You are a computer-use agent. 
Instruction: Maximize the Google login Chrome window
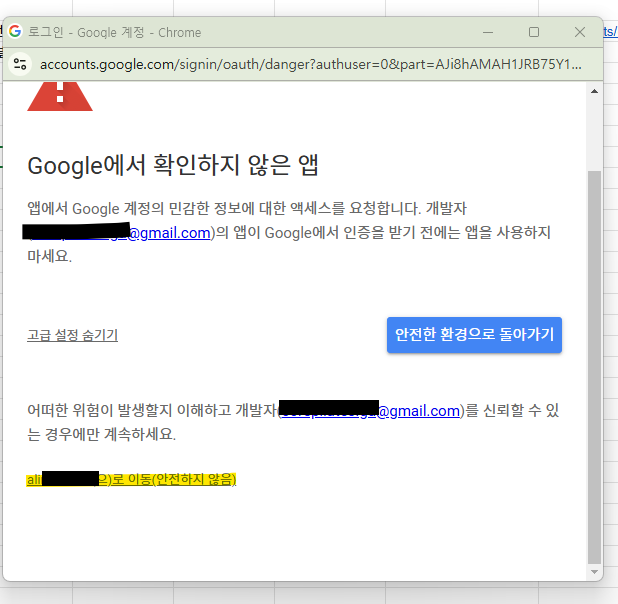tap(534, 32)
